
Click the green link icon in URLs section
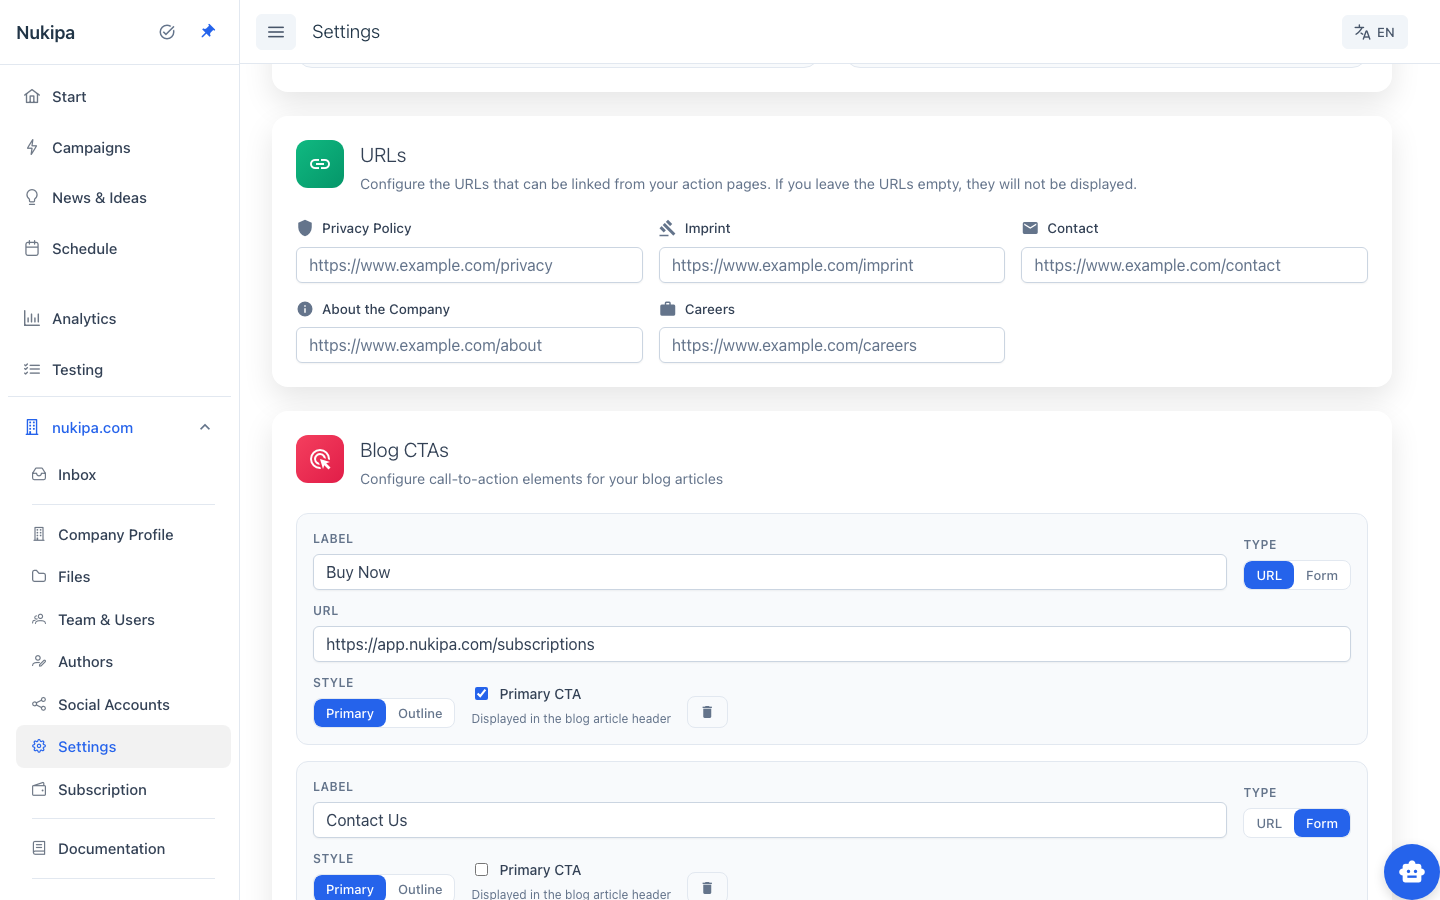click(x=319, y=163)
